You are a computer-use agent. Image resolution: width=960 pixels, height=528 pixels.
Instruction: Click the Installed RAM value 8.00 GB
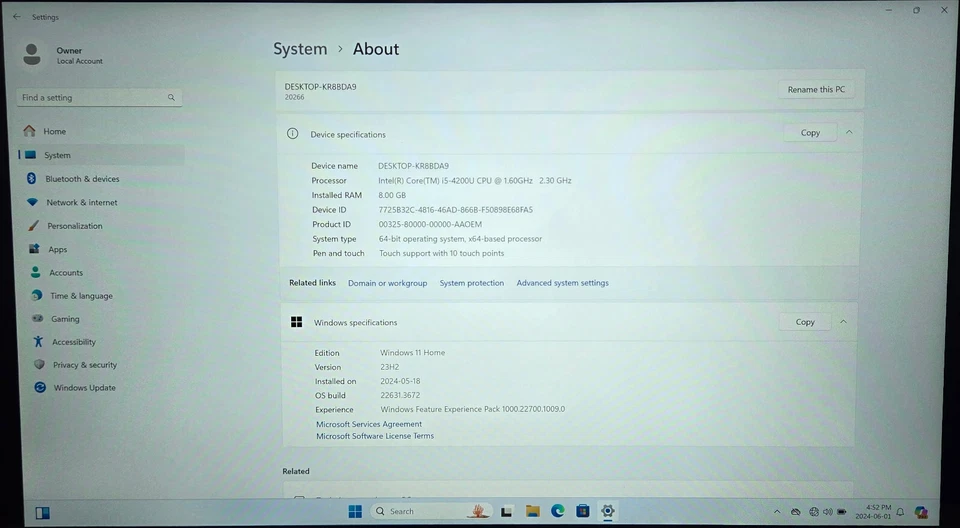392,195
